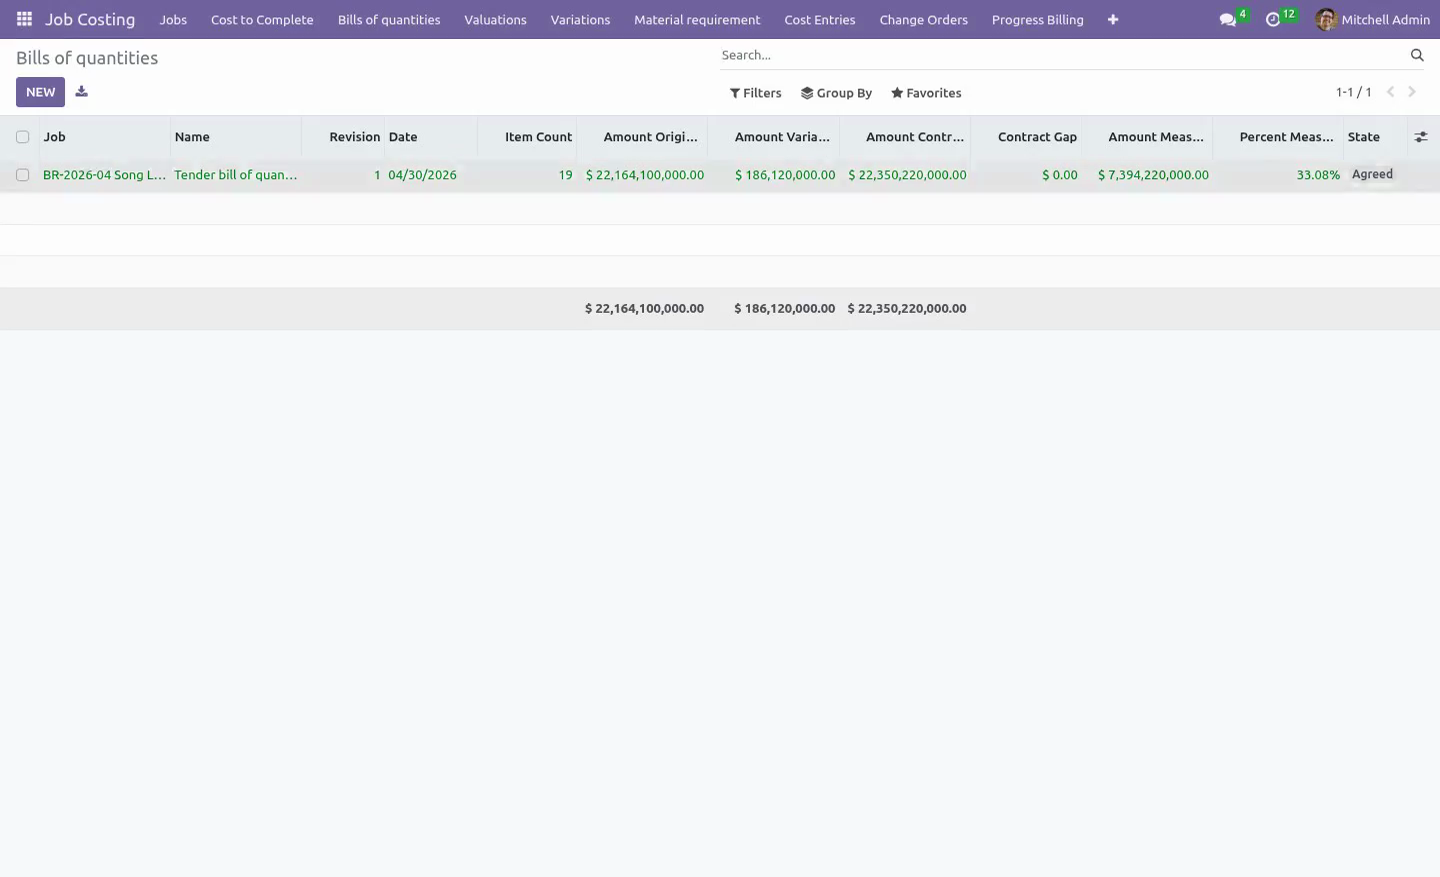Viewport: 1440px width, 877px height.
Task: Open the Valuations menu
Action: pos(495,20)
